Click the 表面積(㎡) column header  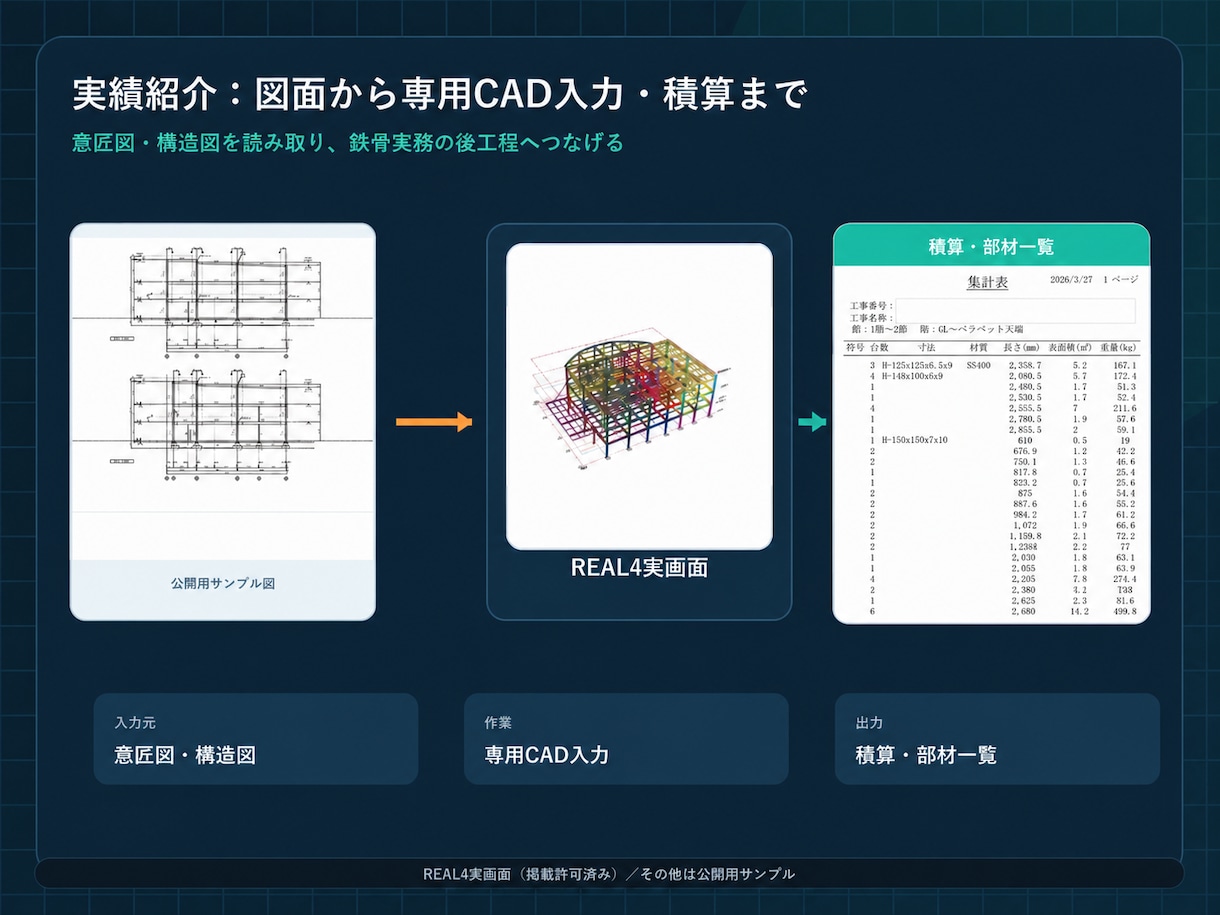[1070, 347]
